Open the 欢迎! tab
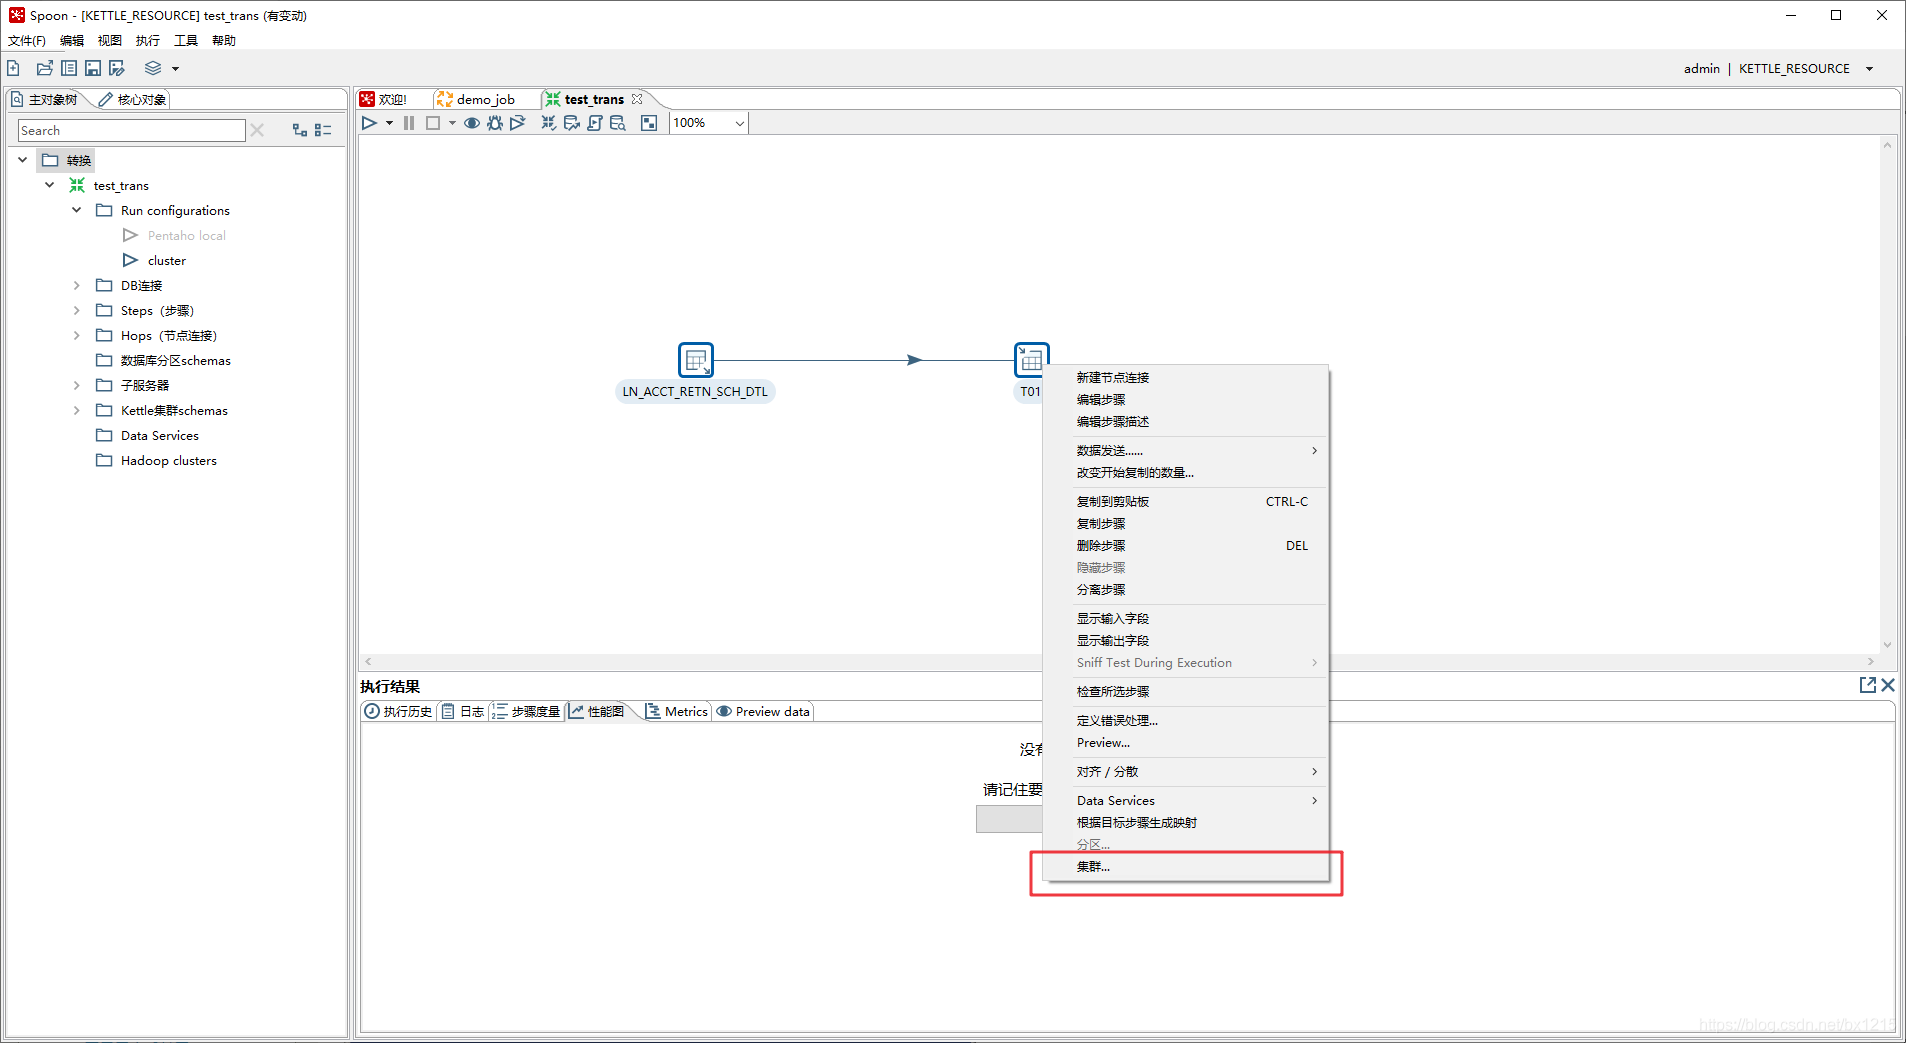 [x=392, y=99]
